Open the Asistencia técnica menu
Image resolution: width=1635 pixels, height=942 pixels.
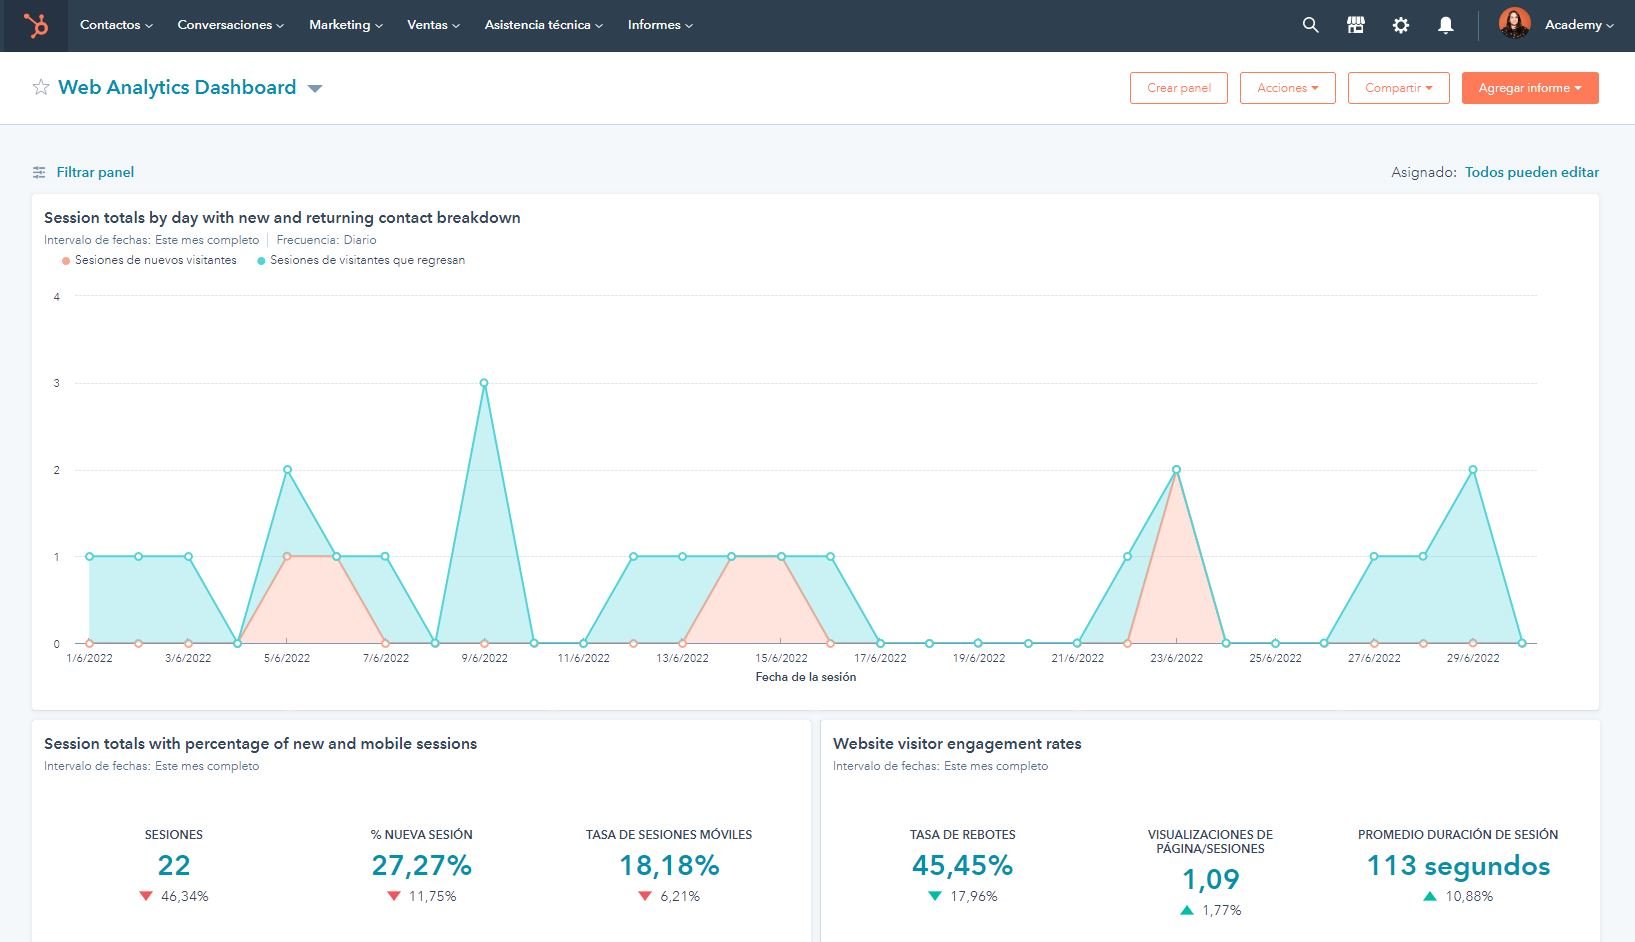543,25
